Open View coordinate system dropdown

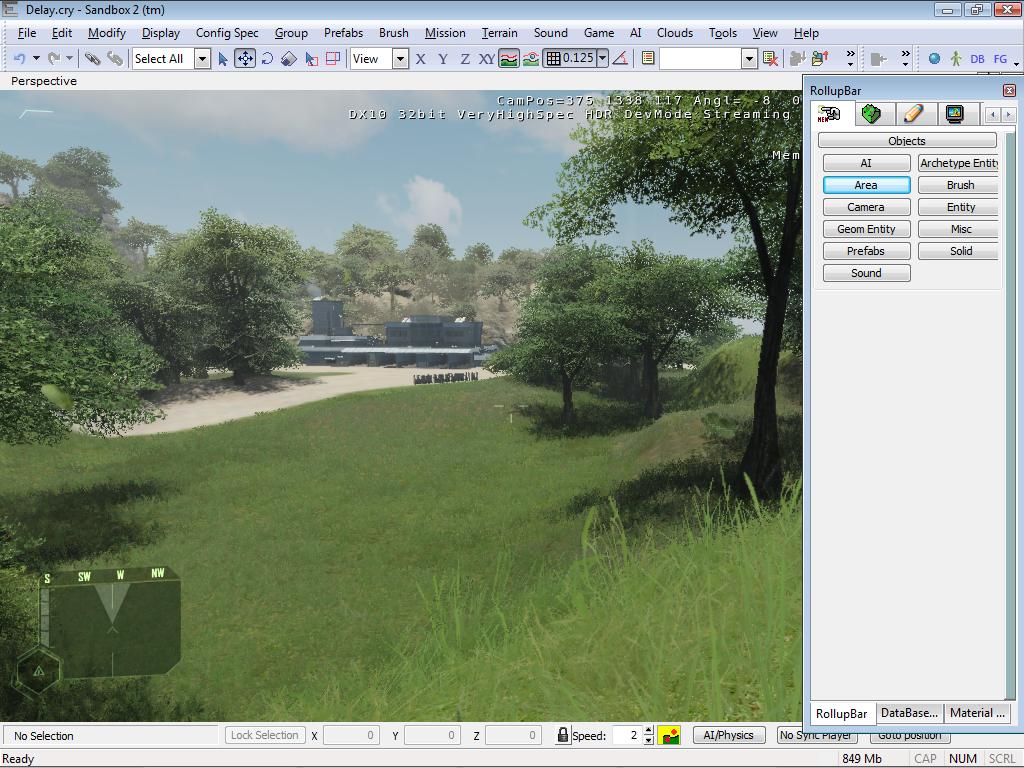tap(400, 59)
